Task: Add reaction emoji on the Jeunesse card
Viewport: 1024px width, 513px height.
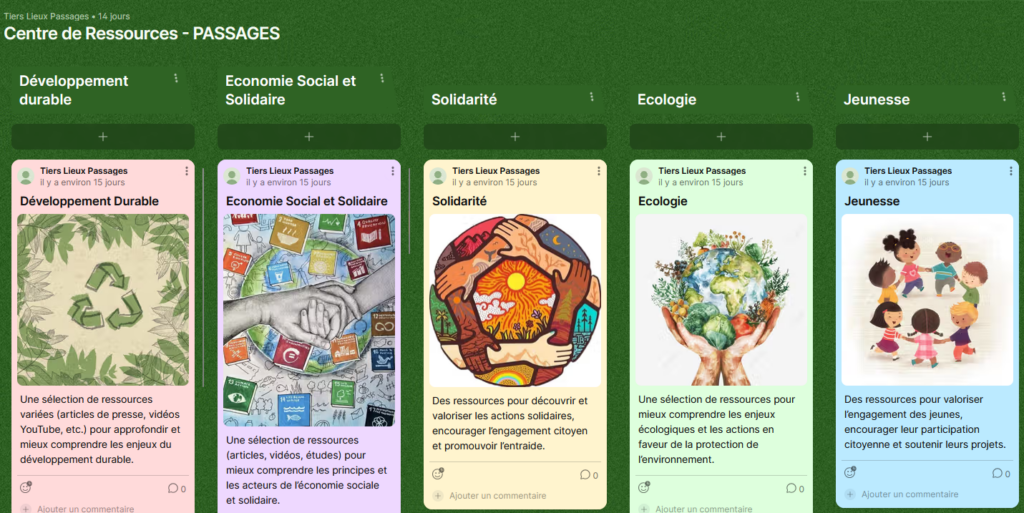Action: click(x=850, y=473)
